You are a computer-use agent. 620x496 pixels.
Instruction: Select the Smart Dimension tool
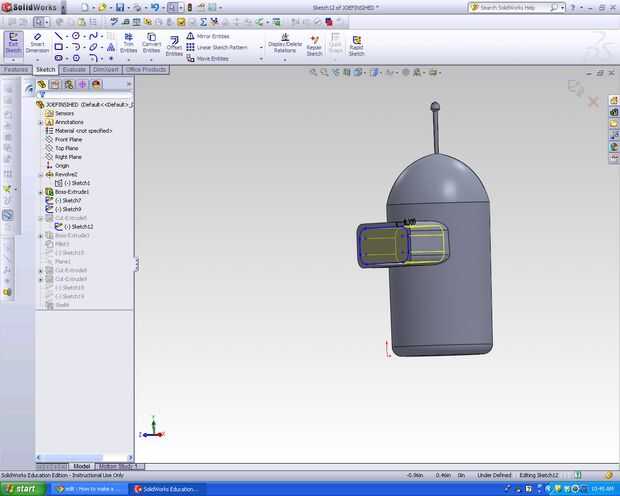click(37, 44)
